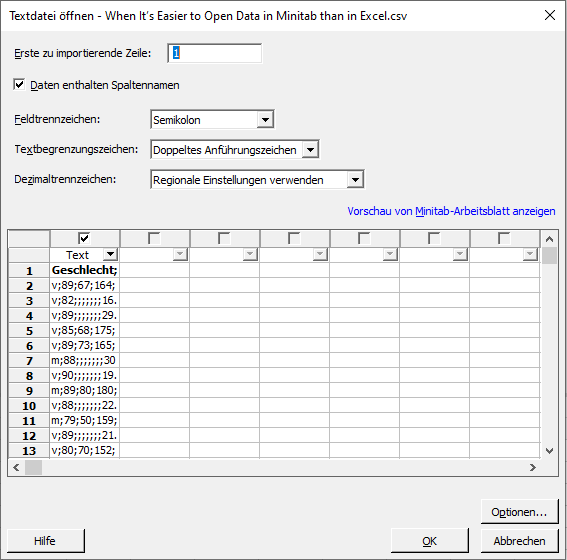Open the Feldtrennzeichen dropdown showing Semikolon
This screenshot has width=567, height=560.
[212, 120]
